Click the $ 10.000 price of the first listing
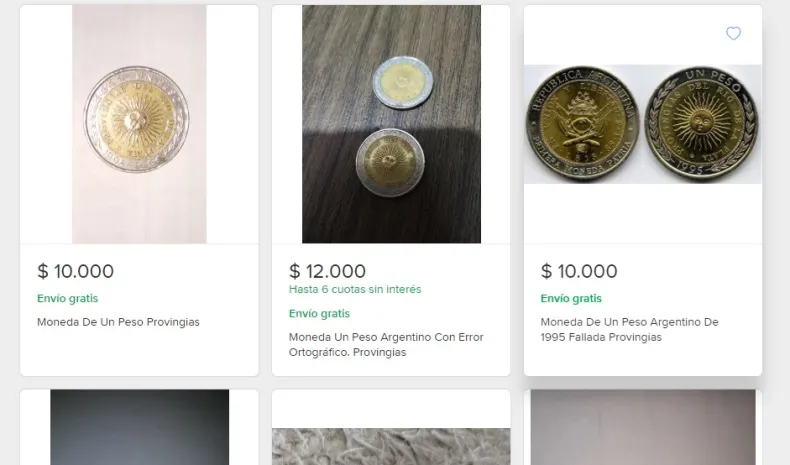The height and width of the screenshot is (465, 790). coord(75,271)
